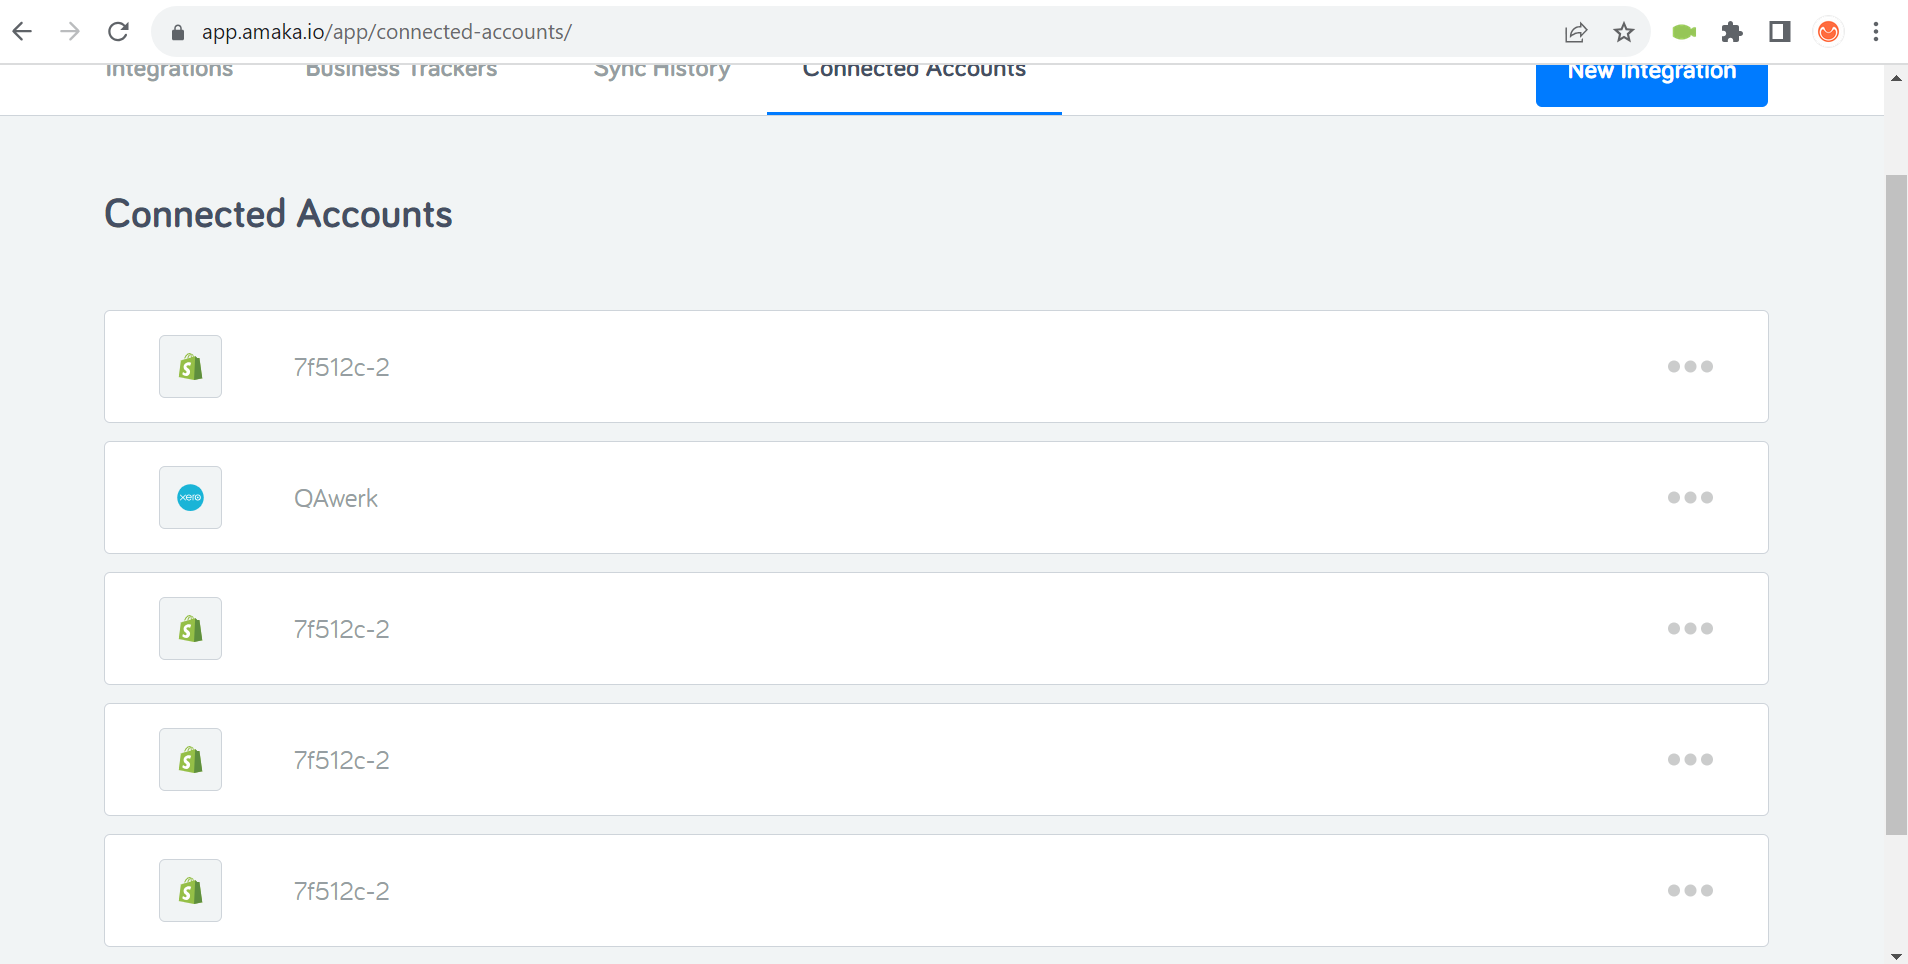The image size is (1908, 964).
Task: Click the share page icon in address bar
Action: 1576,32
